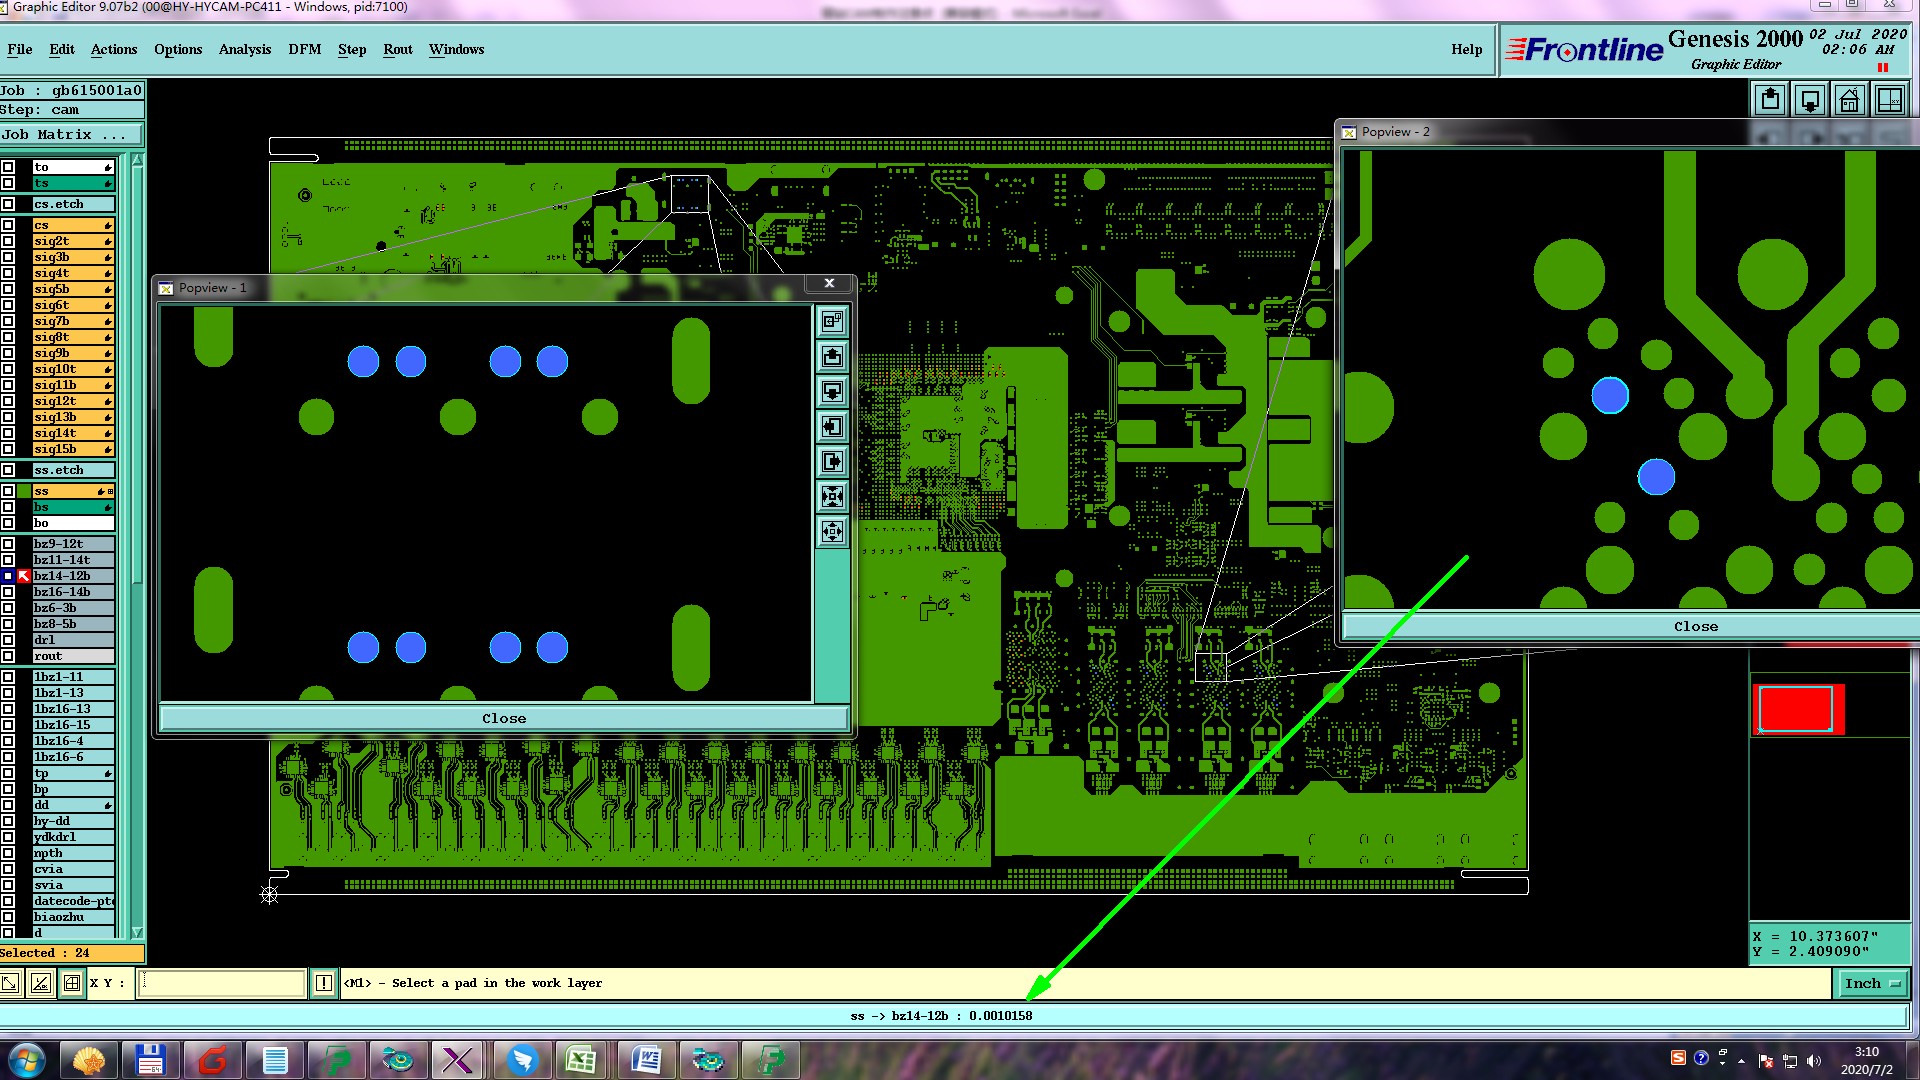
Task: Pan left in Popview-1 side toolbar
Action: click(x=832, y=427)
